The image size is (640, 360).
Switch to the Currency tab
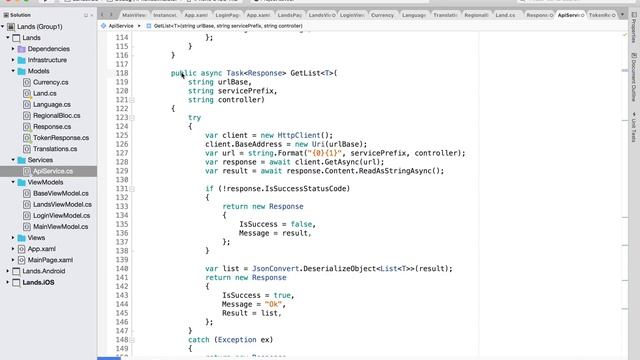point(382,15)
